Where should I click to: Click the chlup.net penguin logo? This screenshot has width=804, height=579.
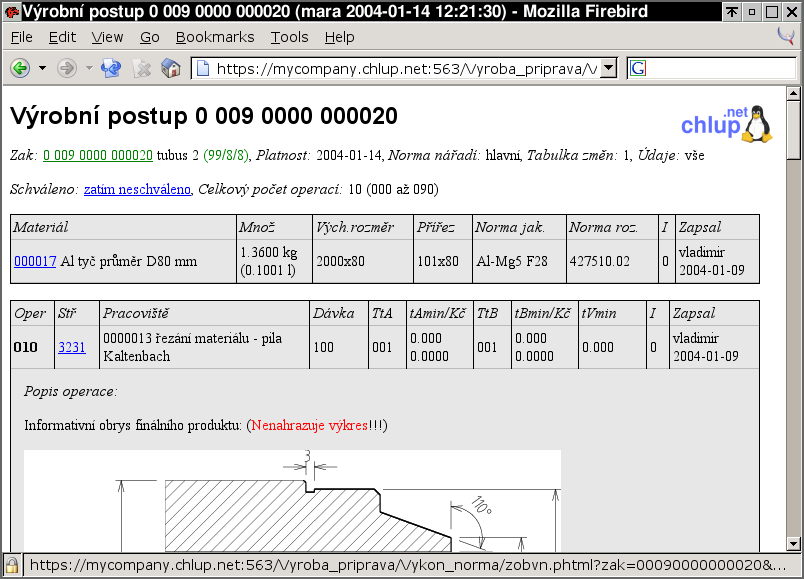727,124
